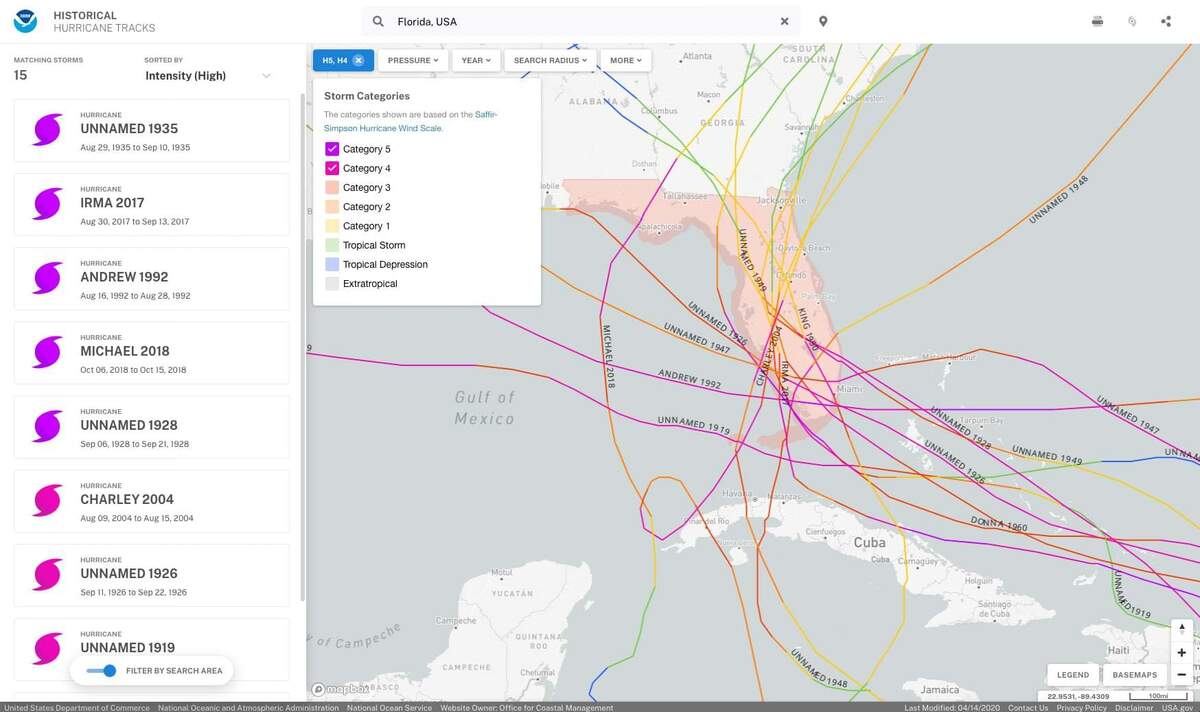
Task: Open the Saffir-Simpson Hurricane Wind Scale link
Action: [410, 121]
